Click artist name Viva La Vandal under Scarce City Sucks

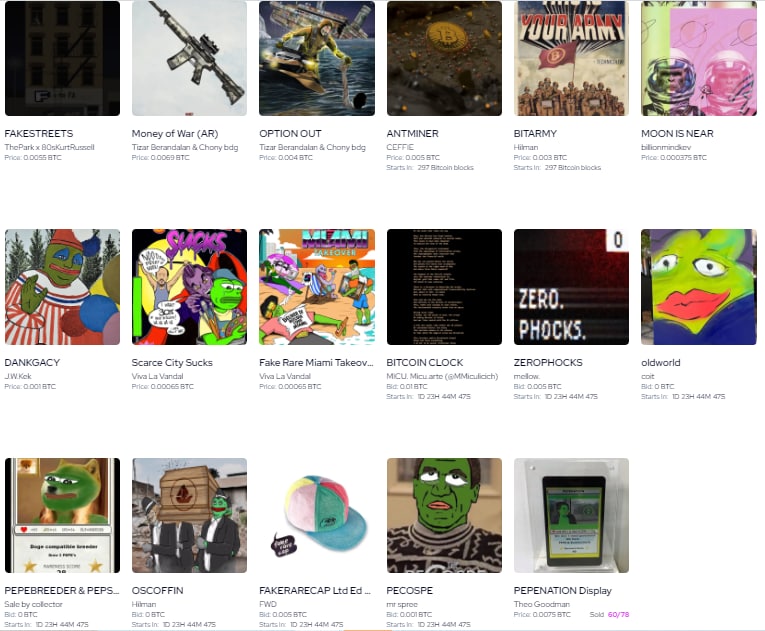158,376
